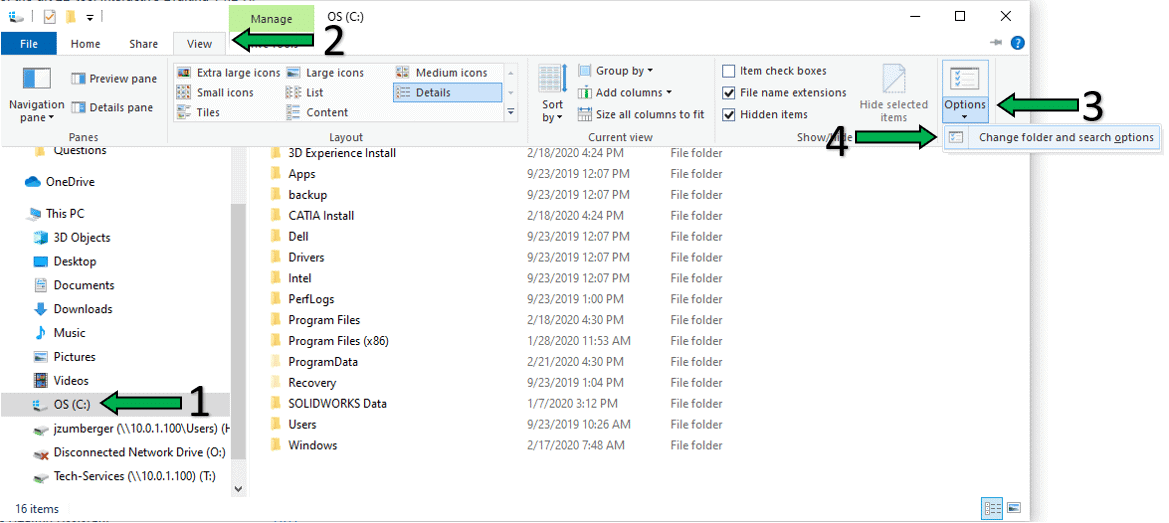1169x523 pixels.
Task: Open the Sort by dropdown
Action: [552, 94]
